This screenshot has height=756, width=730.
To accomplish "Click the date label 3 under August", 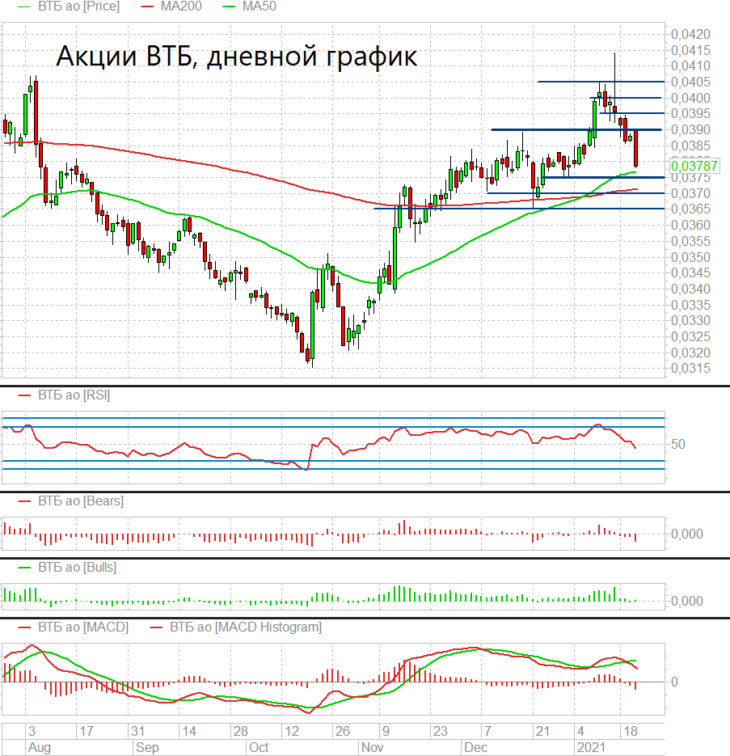I will [x=32, y=731].
